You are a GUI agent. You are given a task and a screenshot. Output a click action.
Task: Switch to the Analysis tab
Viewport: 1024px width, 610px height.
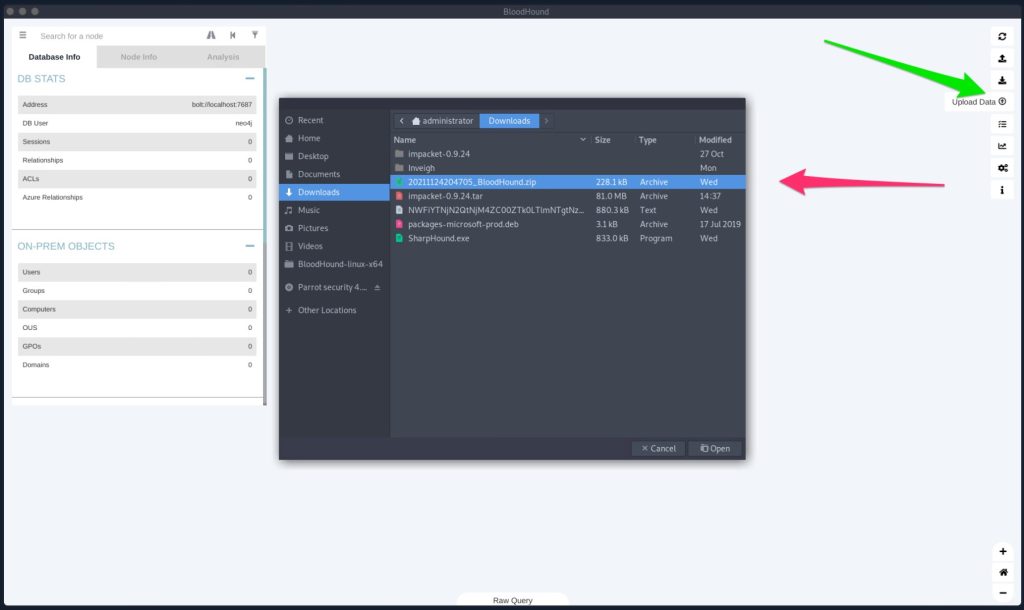223,57
